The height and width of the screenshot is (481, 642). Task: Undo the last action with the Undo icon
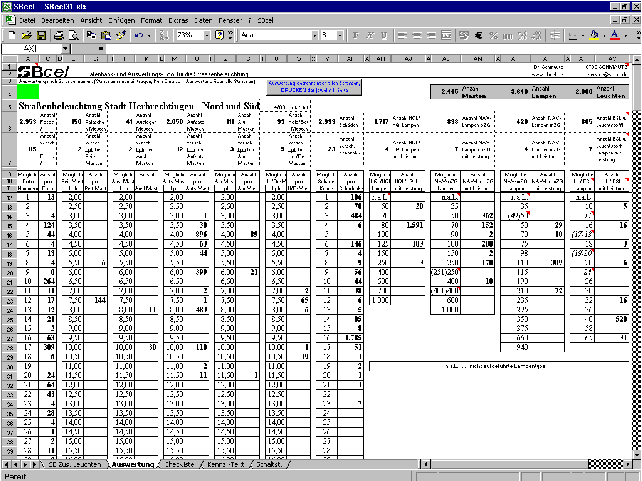tap(139, 36)
